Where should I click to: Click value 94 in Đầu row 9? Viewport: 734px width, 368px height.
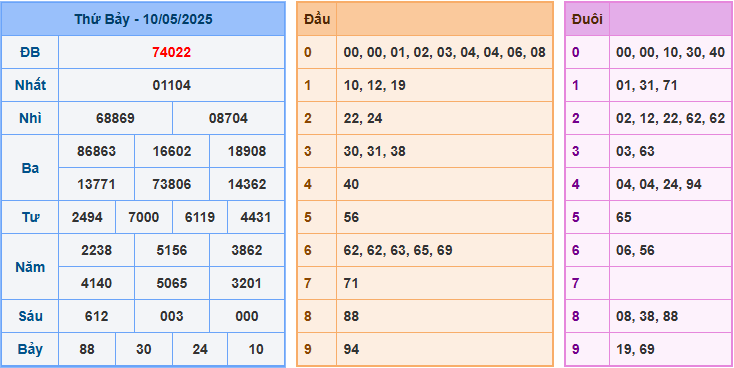[351, 349]
